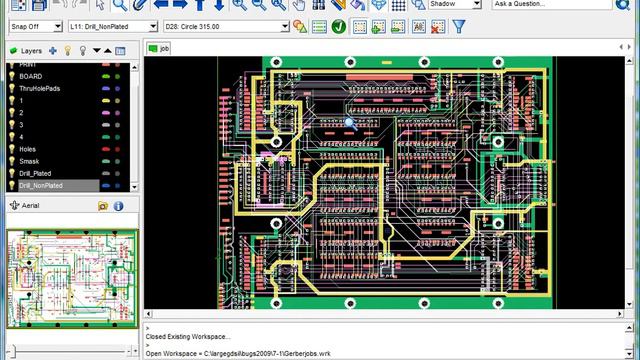Pan view with the blue up arrow
Viewport: 640px width, 360px height.
tap(200, 4)
